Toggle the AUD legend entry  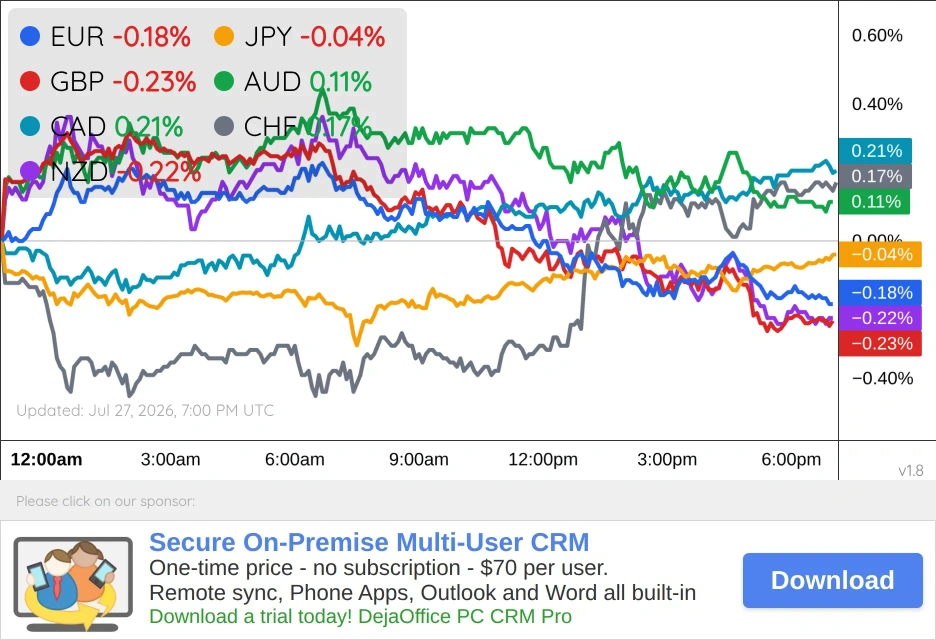pos(293,81)
